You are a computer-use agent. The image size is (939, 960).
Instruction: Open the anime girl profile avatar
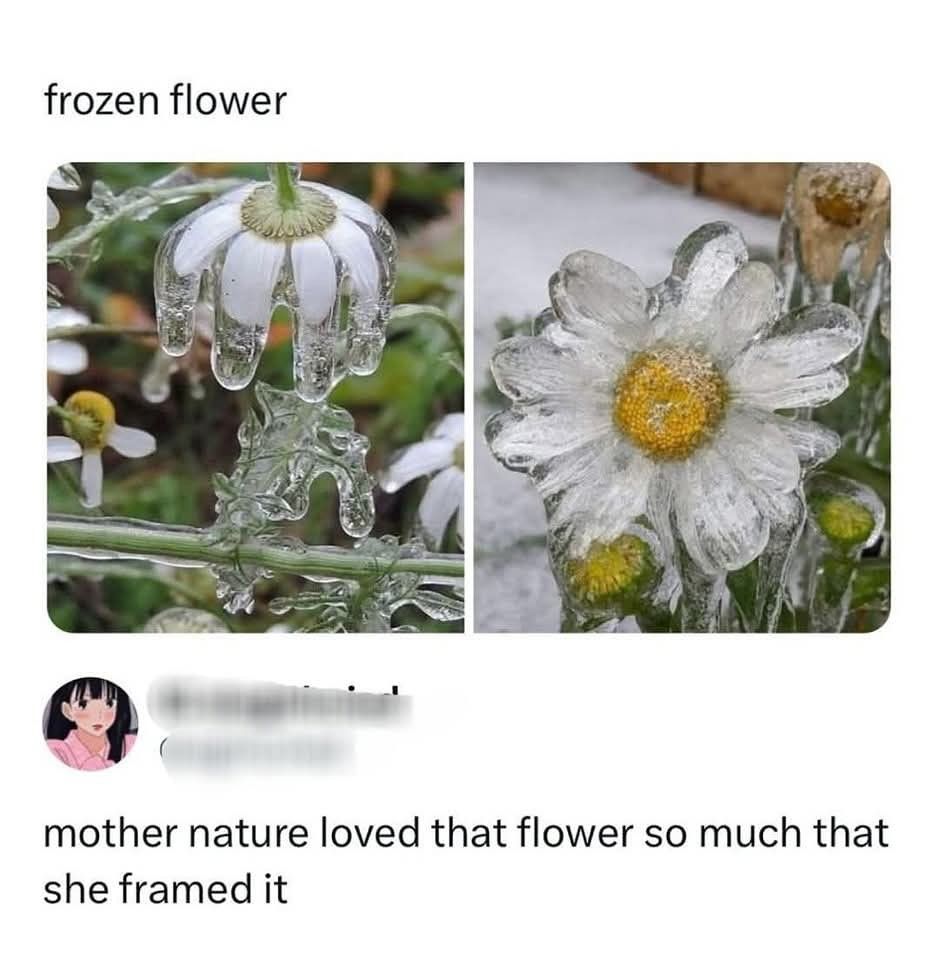[x=90, y=724]
